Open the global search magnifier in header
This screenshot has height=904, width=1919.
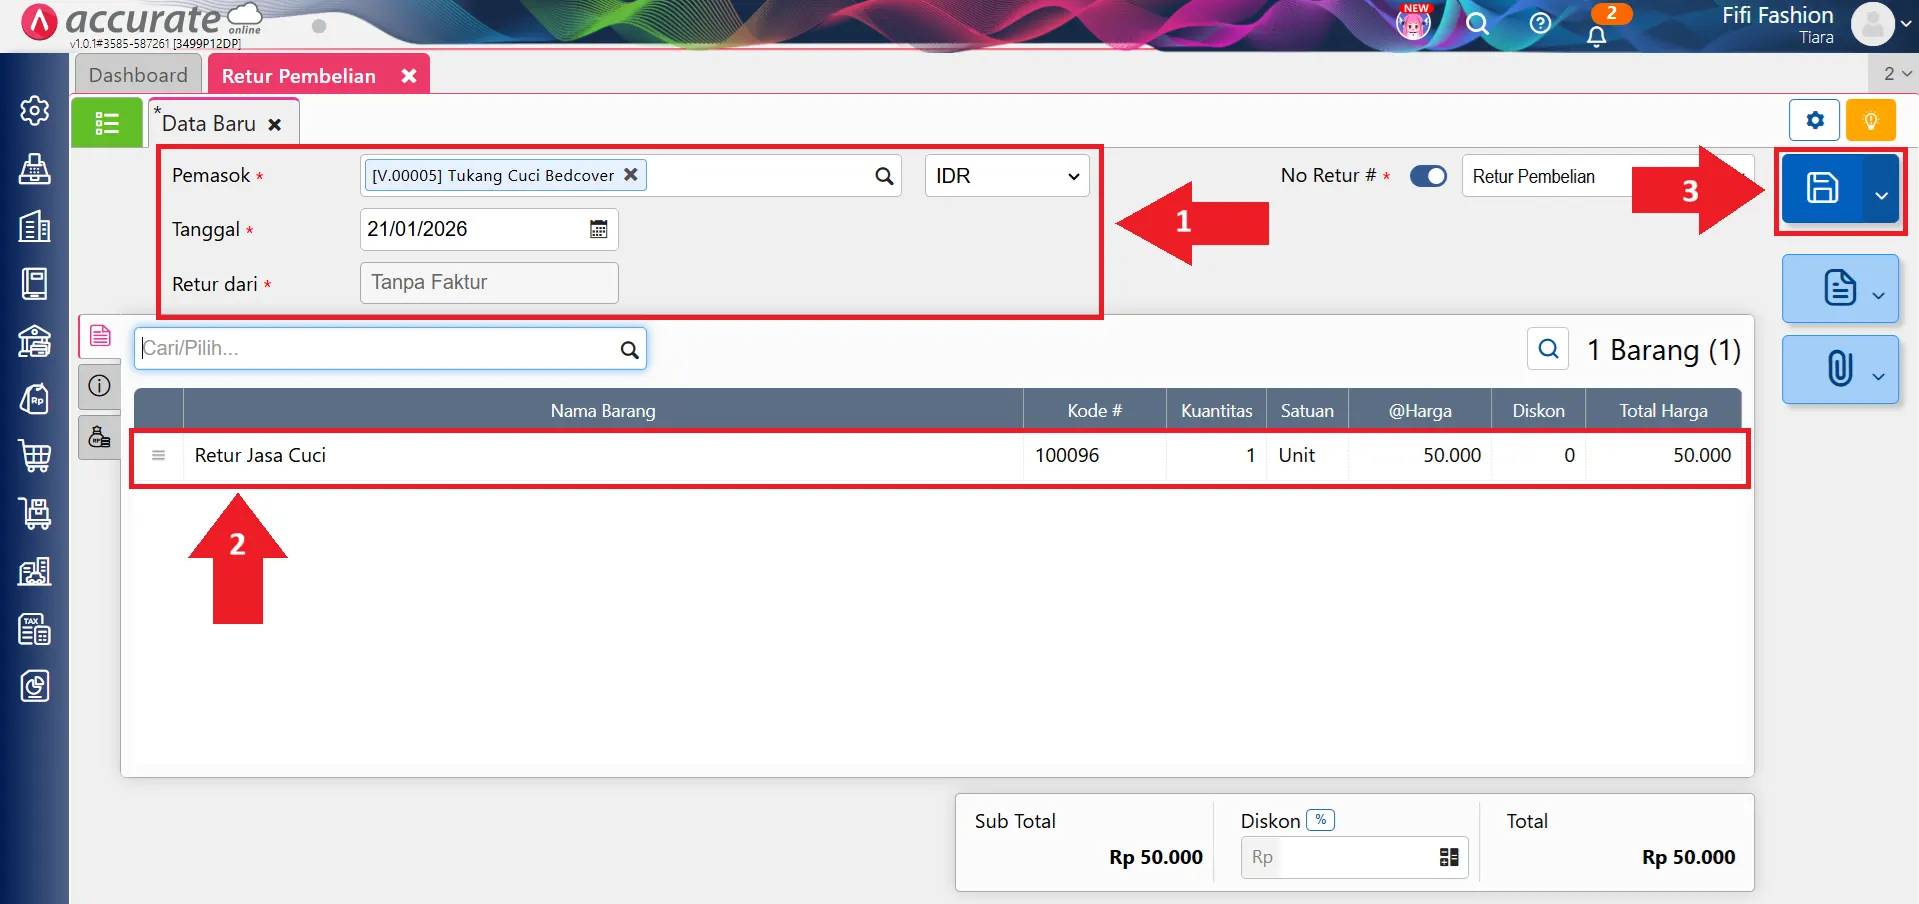click(x=1477, y=23)
